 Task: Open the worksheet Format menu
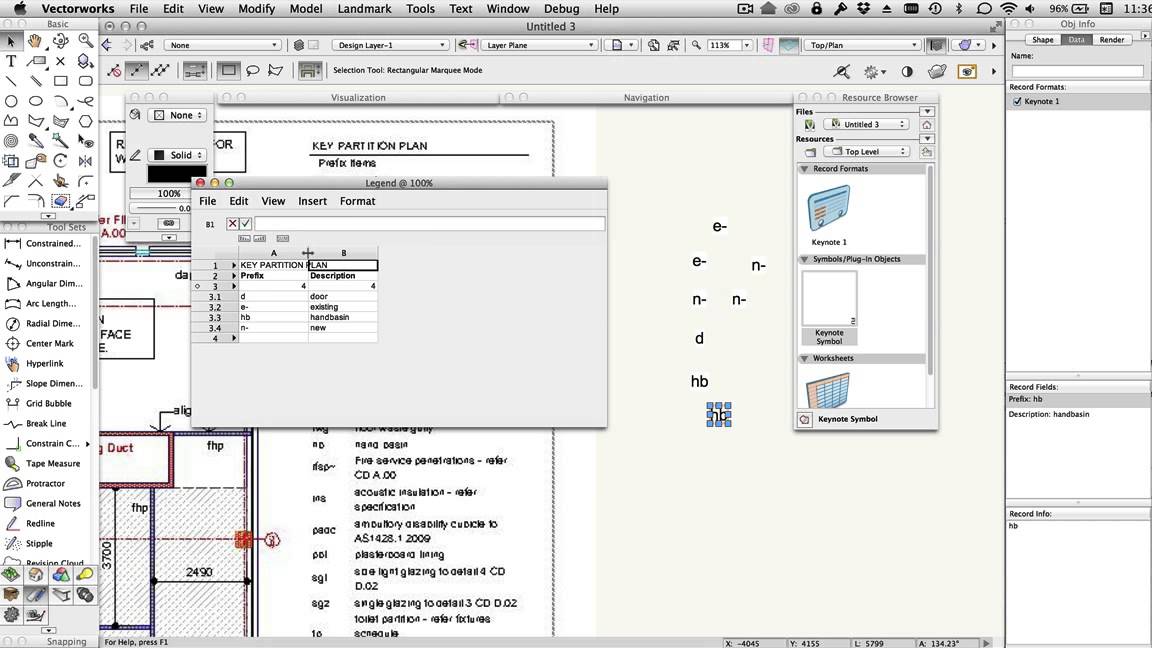point(357,201)
